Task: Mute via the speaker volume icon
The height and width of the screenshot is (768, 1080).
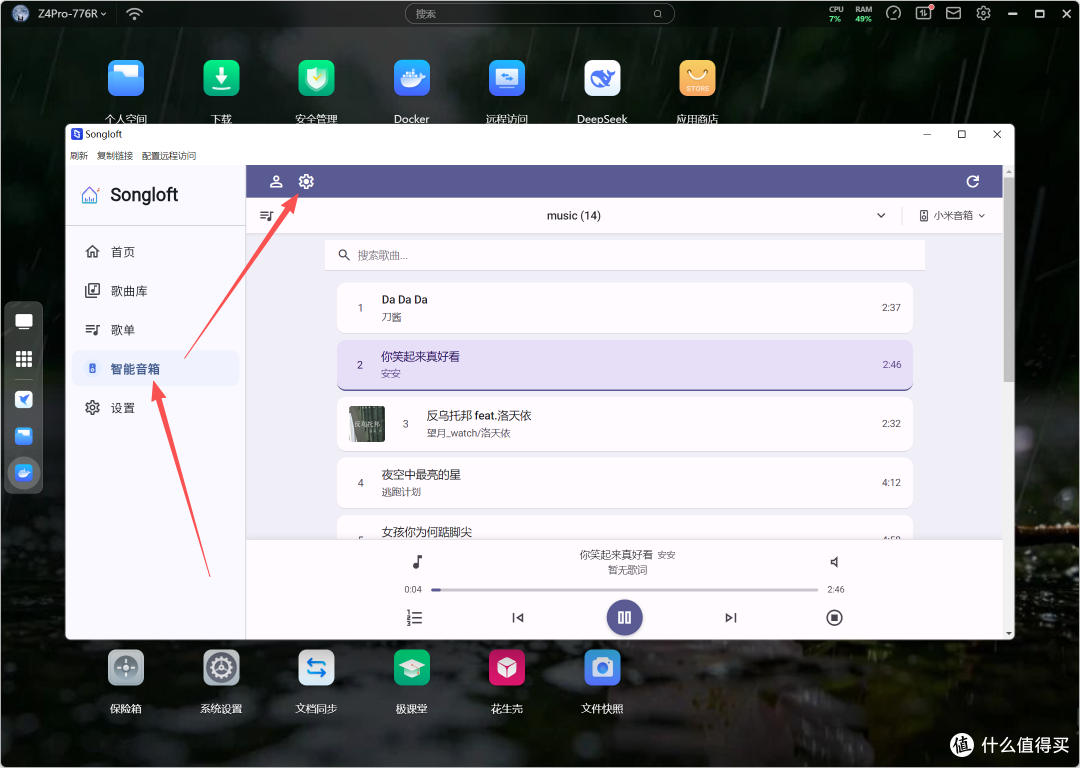Action: 834,562
